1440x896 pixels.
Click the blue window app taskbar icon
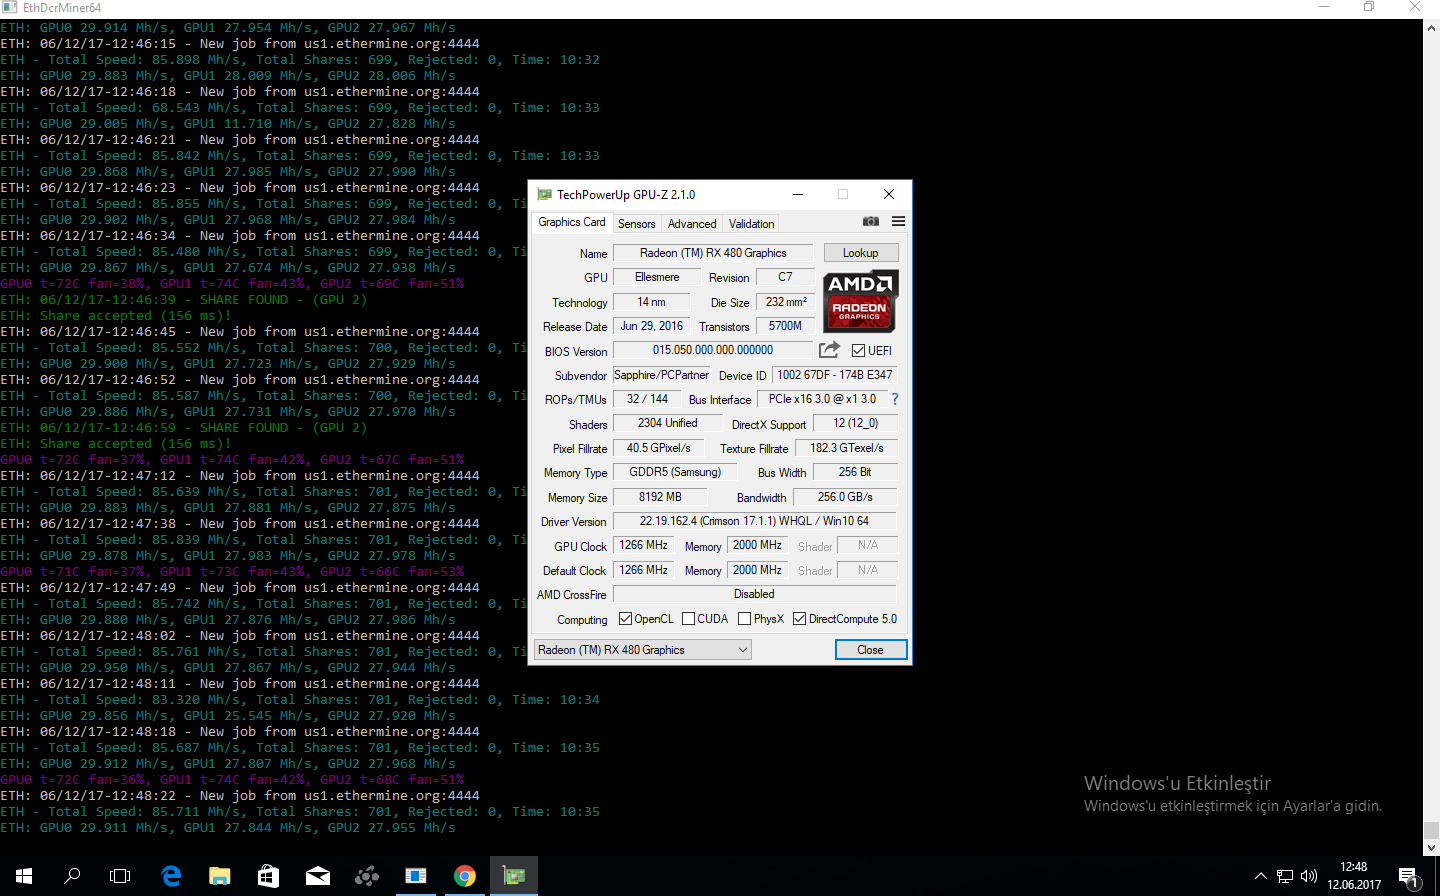[416, 876]
